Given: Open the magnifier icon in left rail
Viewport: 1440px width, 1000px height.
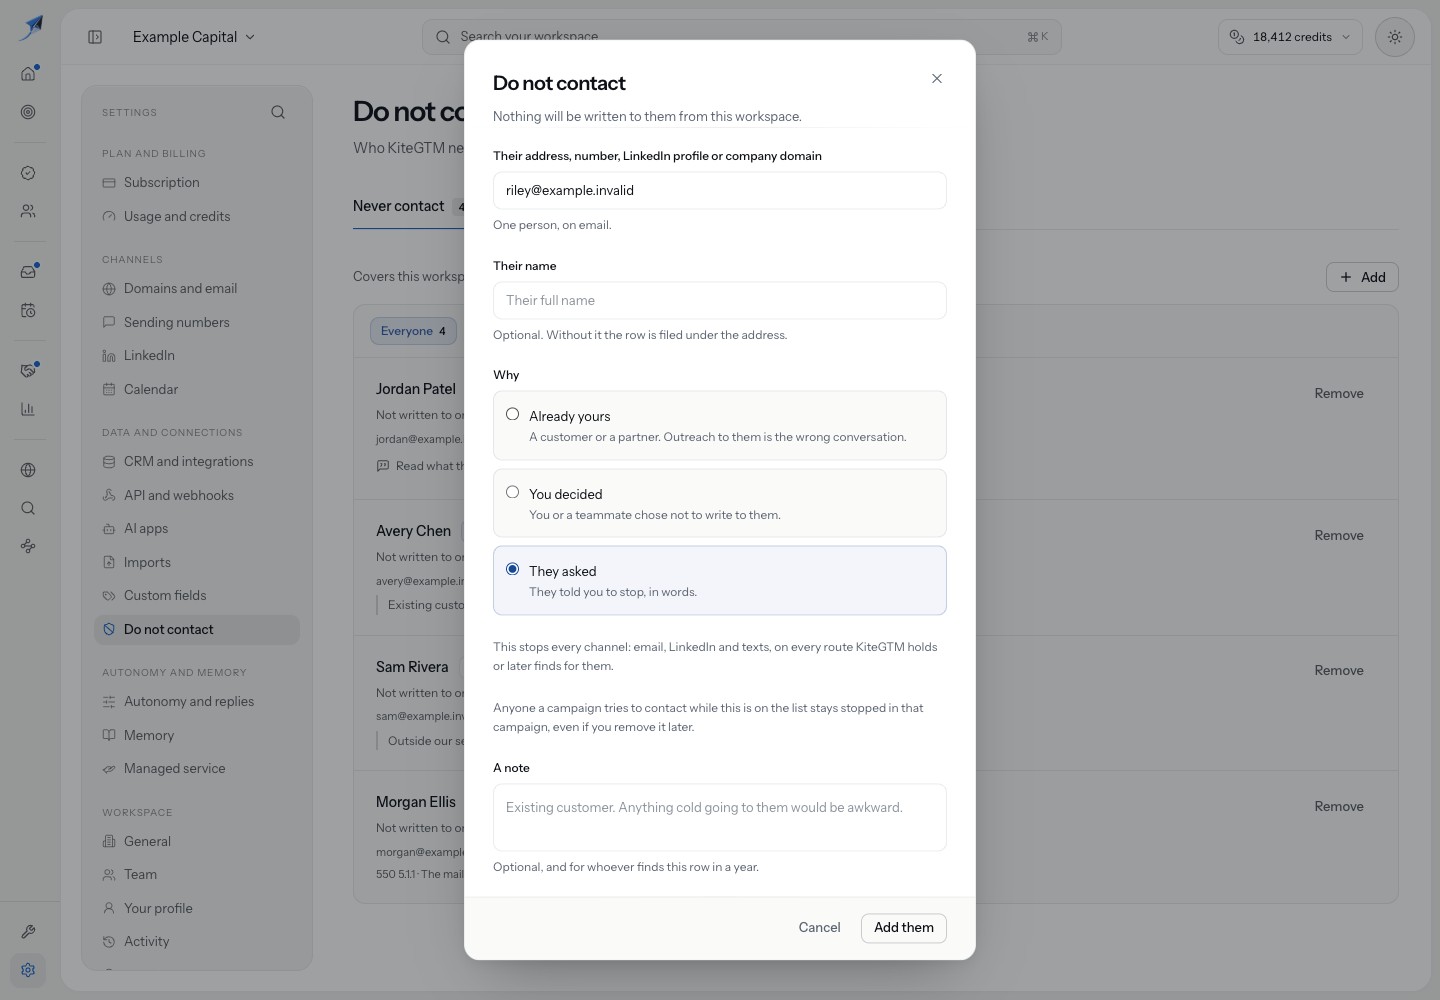Looking at the screenshot, I should click(28, 508).
